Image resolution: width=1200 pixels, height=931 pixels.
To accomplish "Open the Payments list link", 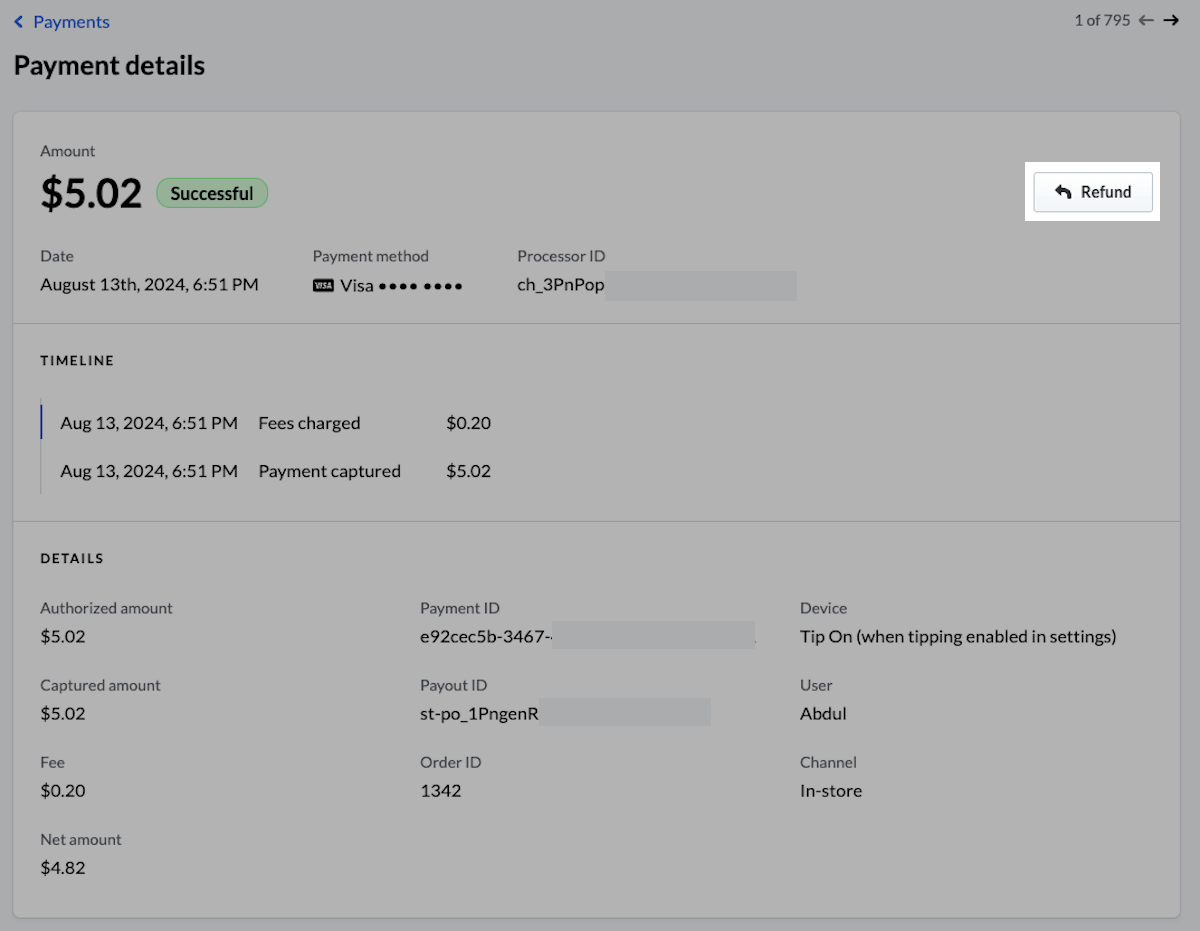I will click(x=70, y=21).
